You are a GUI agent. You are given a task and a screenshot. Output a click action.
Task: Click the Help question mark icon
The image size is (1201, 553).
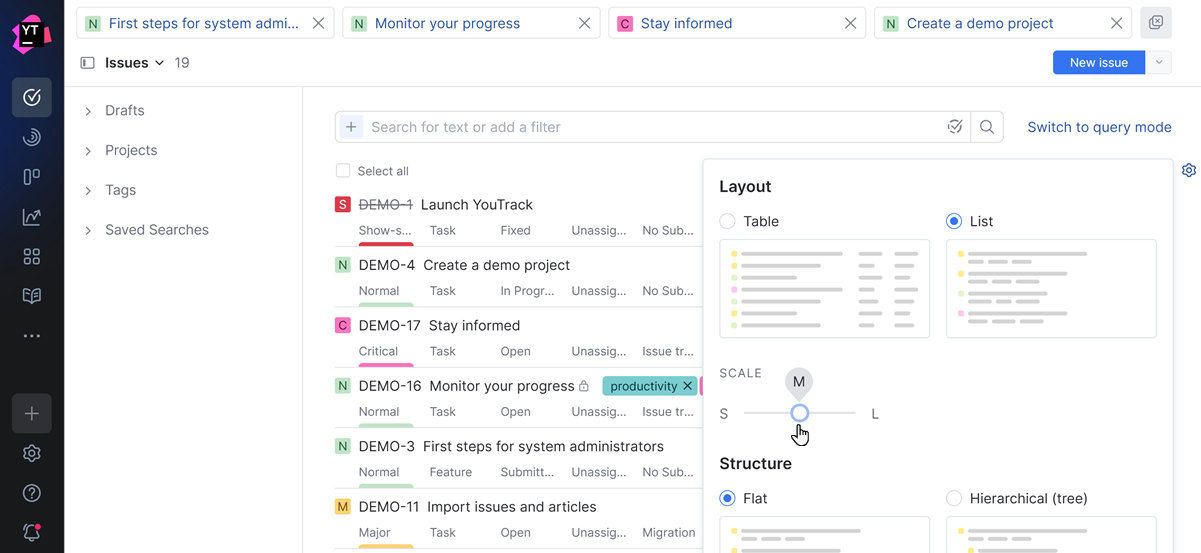32,493
